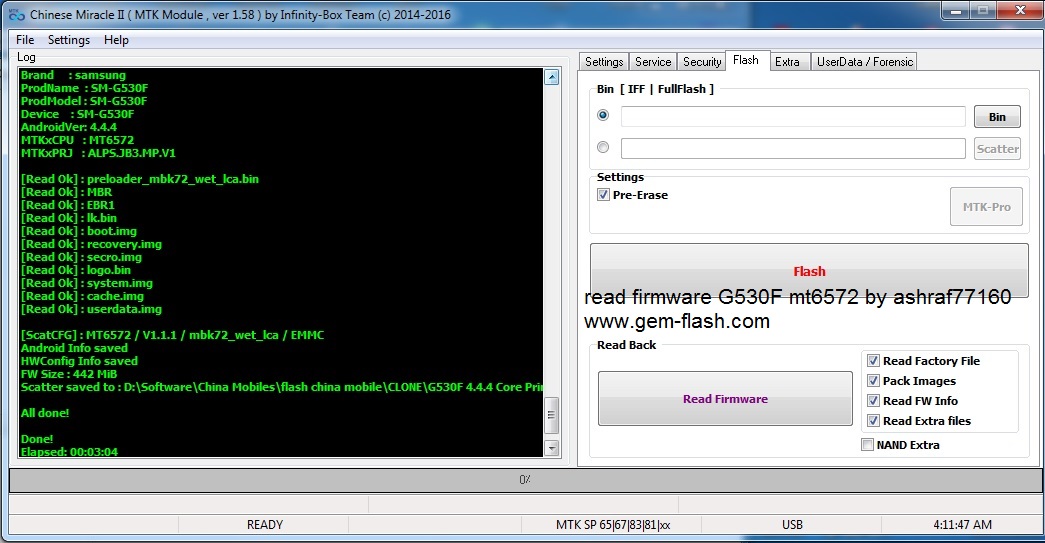Minimize the Chinese Miracle window
Viewport: 1045px width, 543px height.
coord(956,11)
